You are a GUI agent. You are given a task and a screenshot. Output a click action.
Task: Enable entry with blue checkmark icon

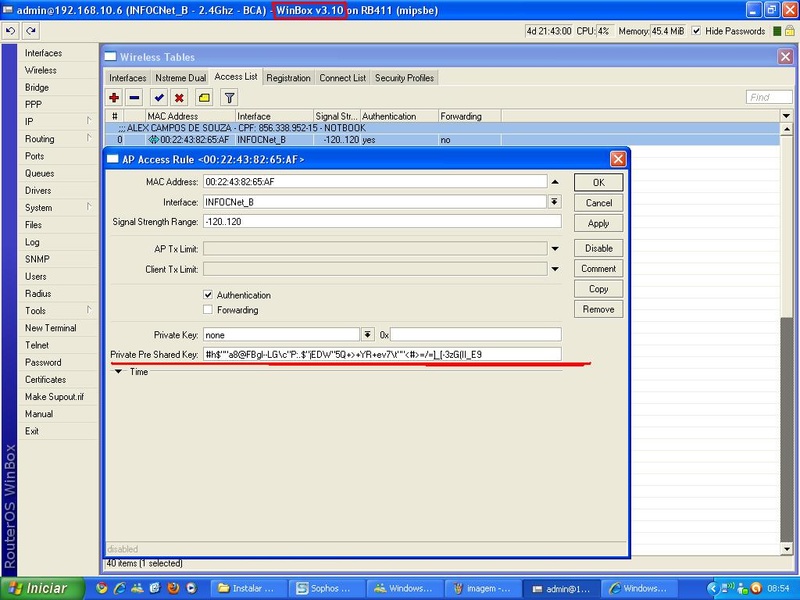coord(159,97)
